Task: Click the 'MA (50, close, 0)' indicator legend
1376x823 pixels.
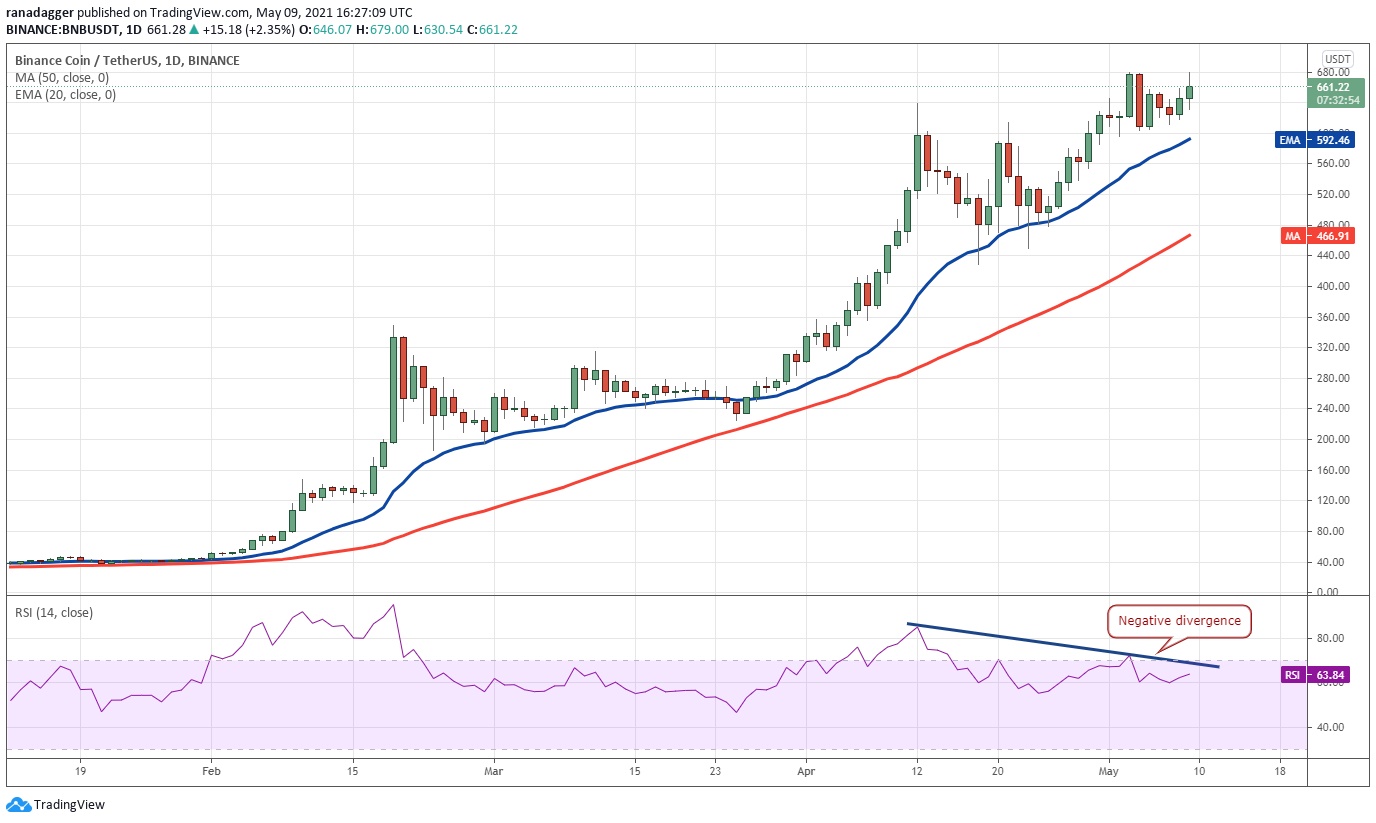Action: (x=62, y=78)
